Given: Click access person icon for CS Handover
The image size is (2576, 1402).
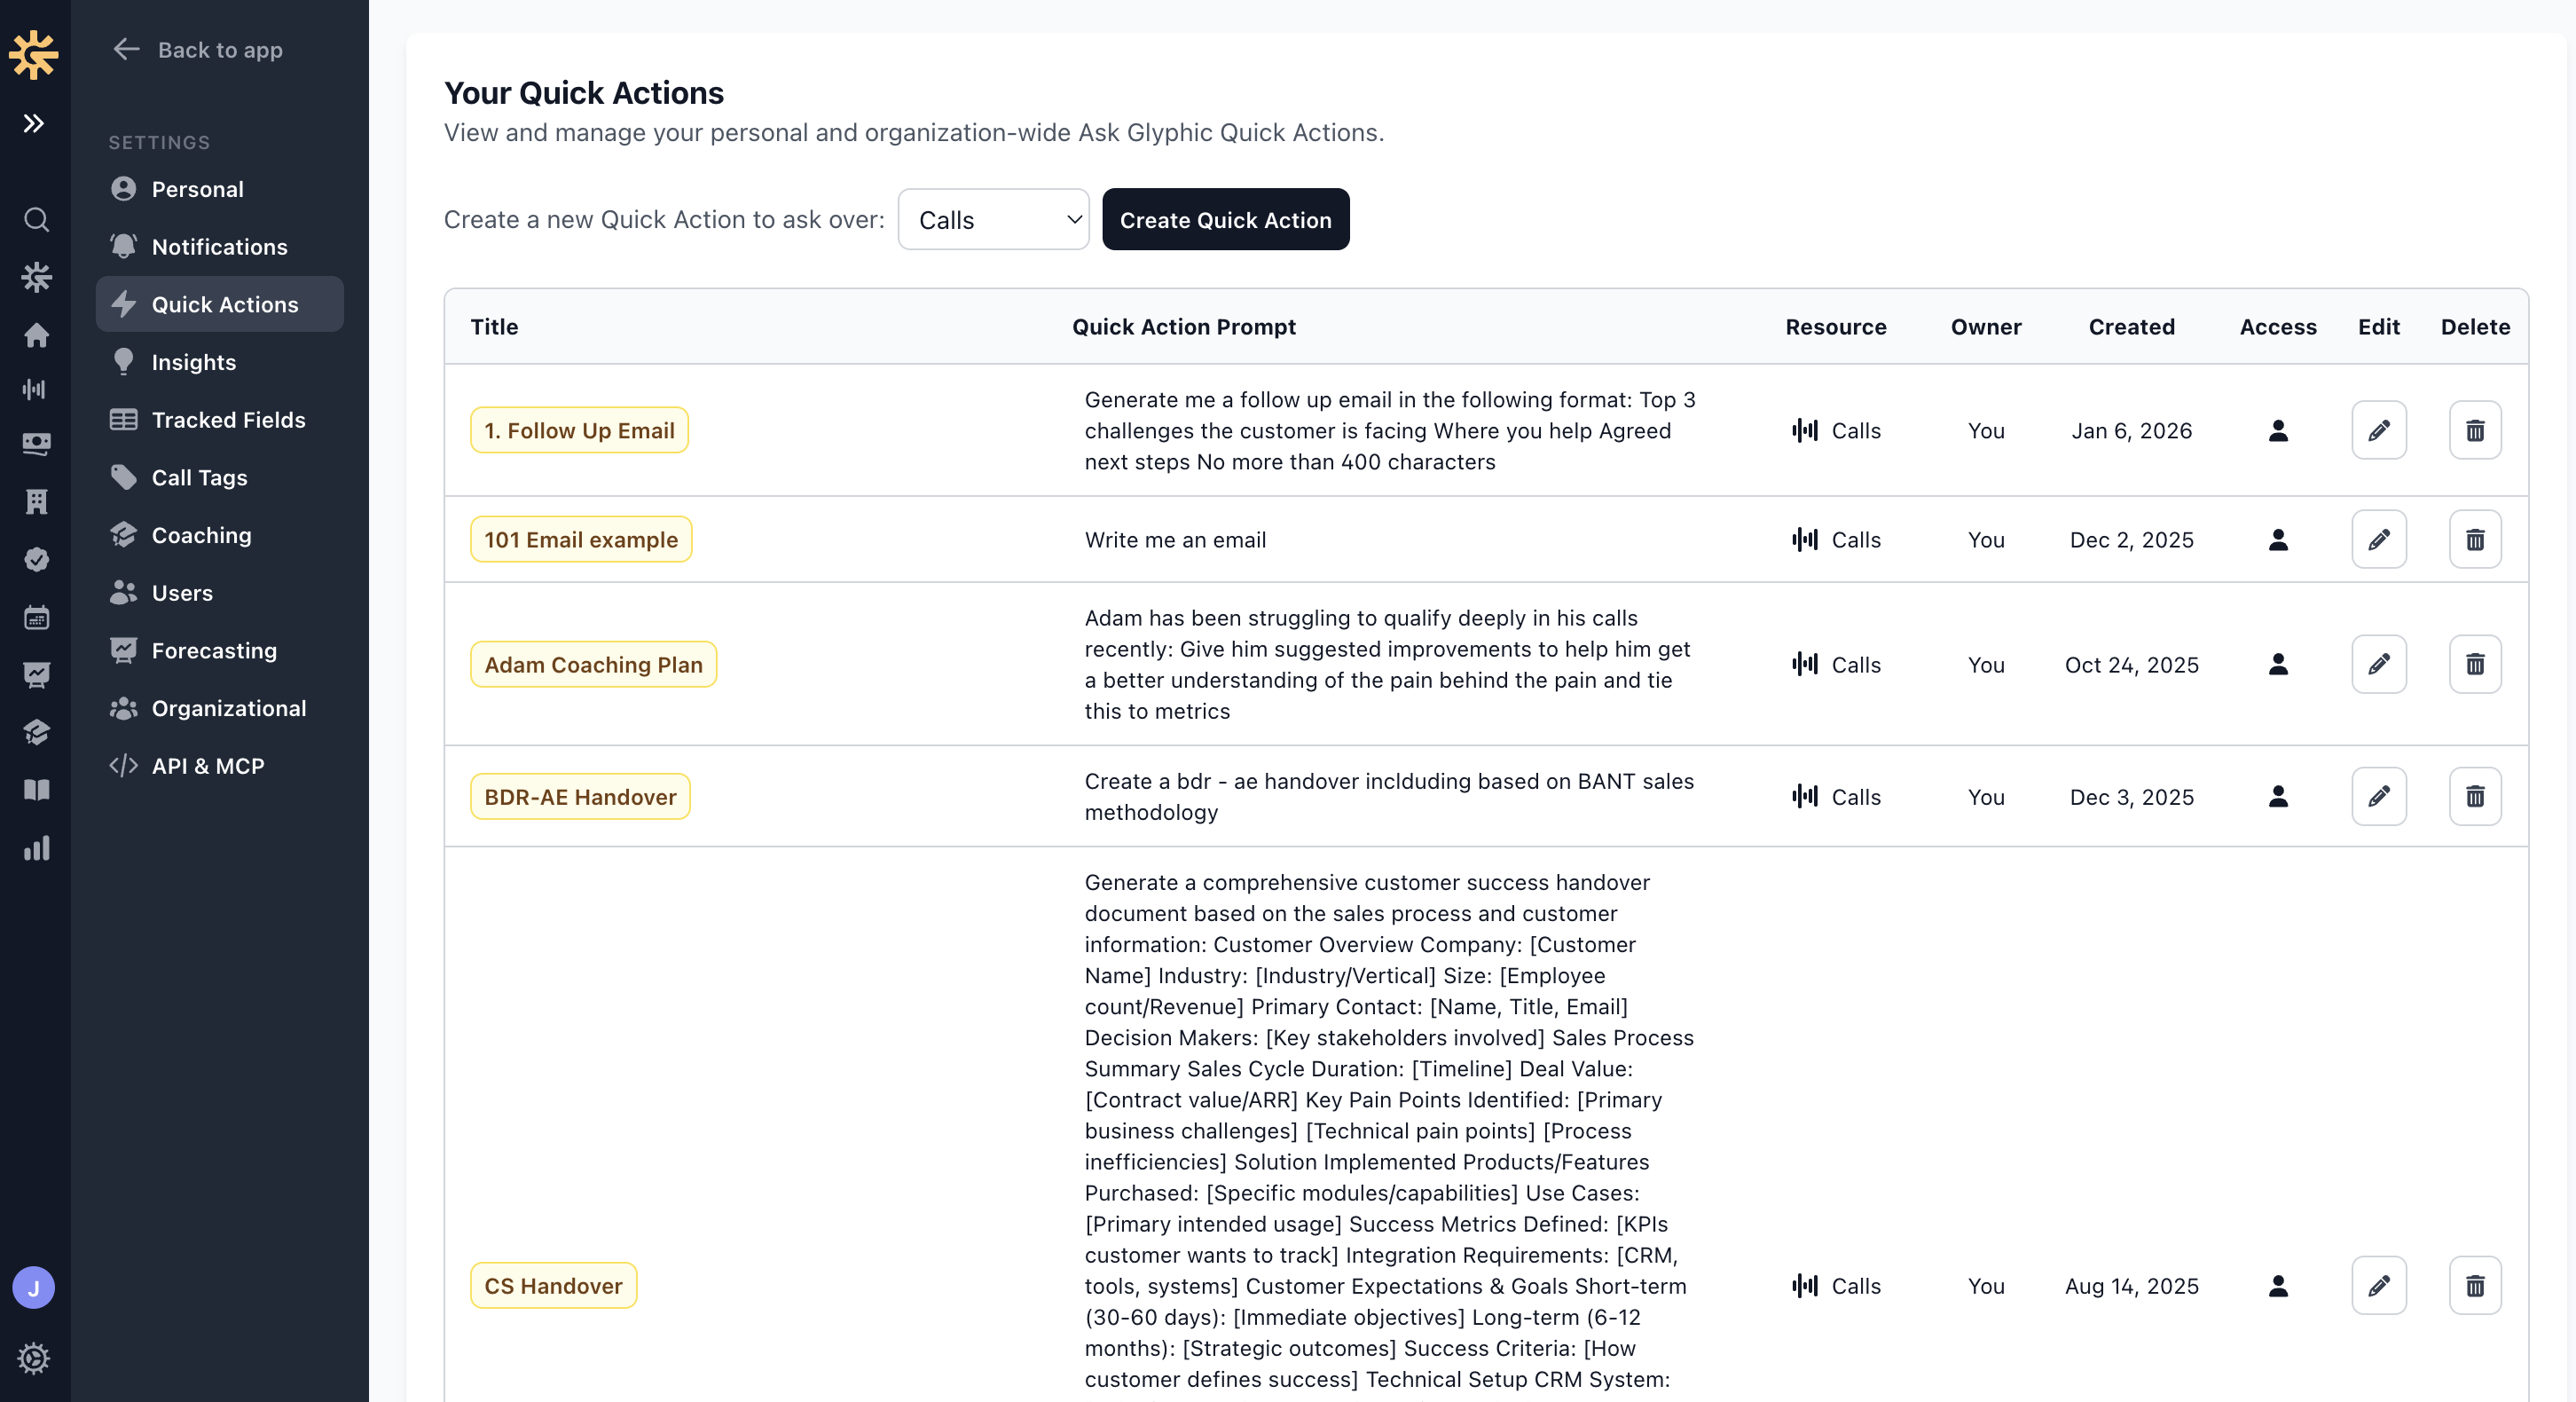Looking at the screenshot, I should (2278, 1286).
